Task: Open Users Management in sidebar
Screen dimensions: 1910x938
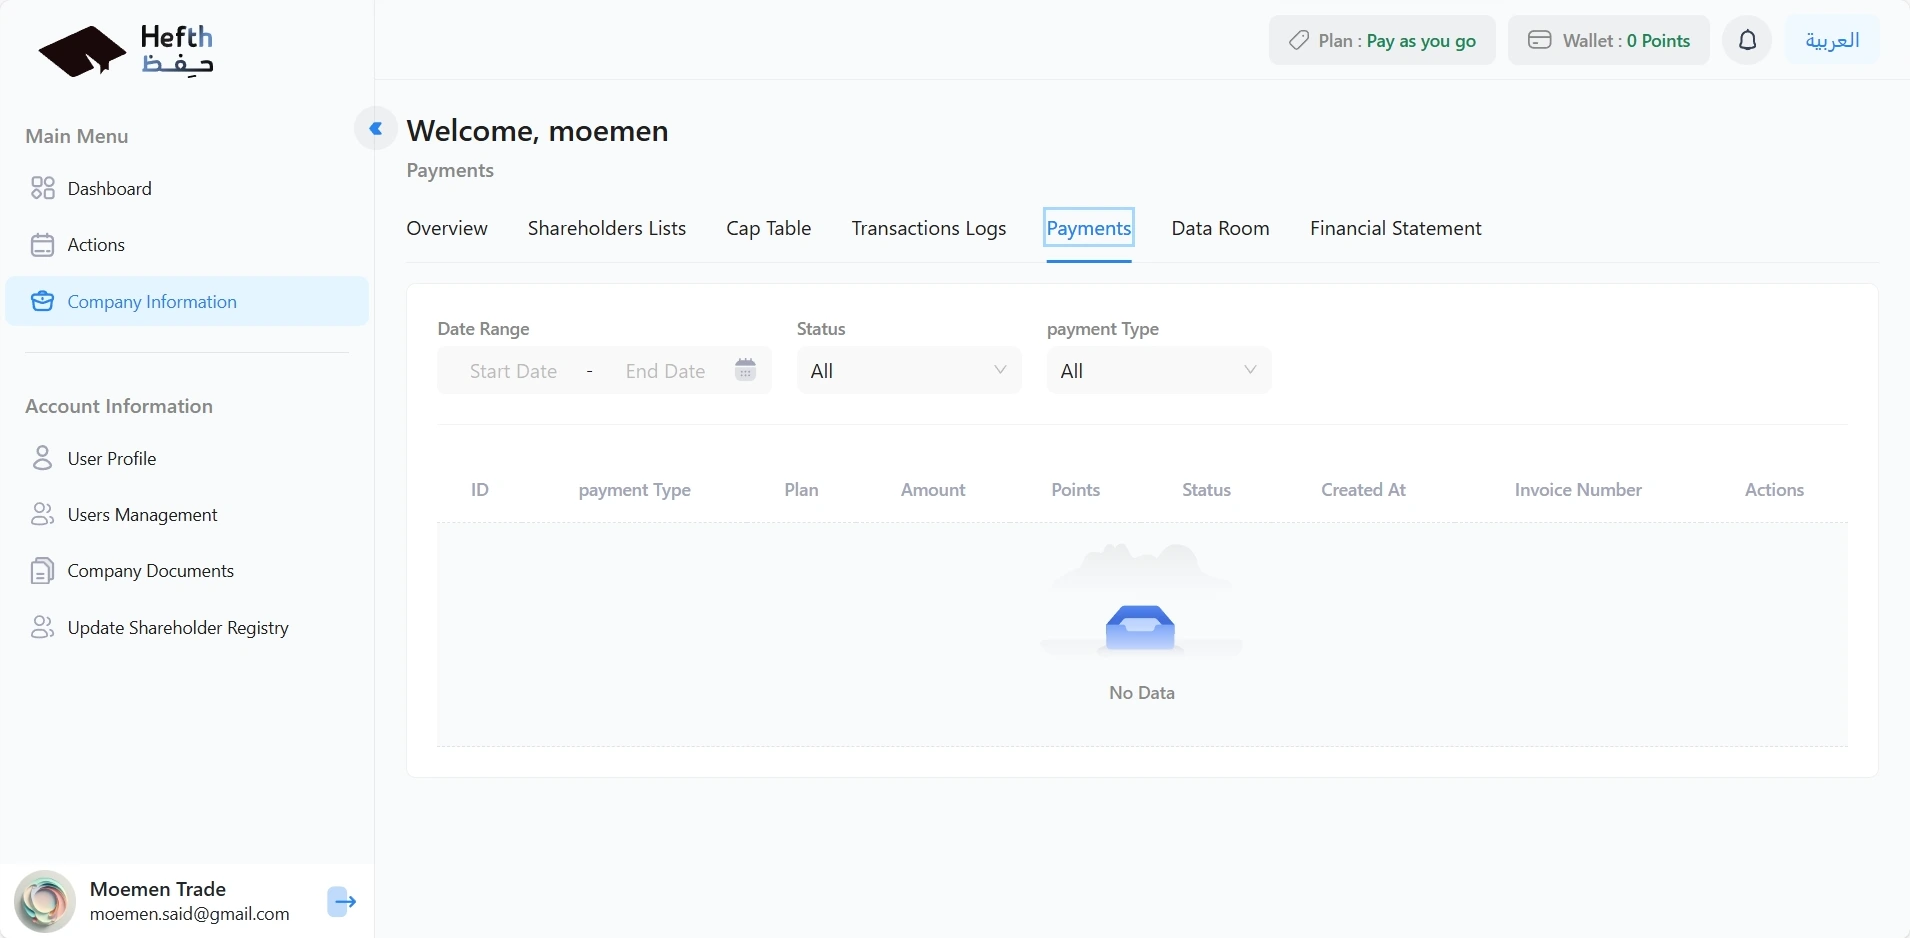Action: (142, 515)
